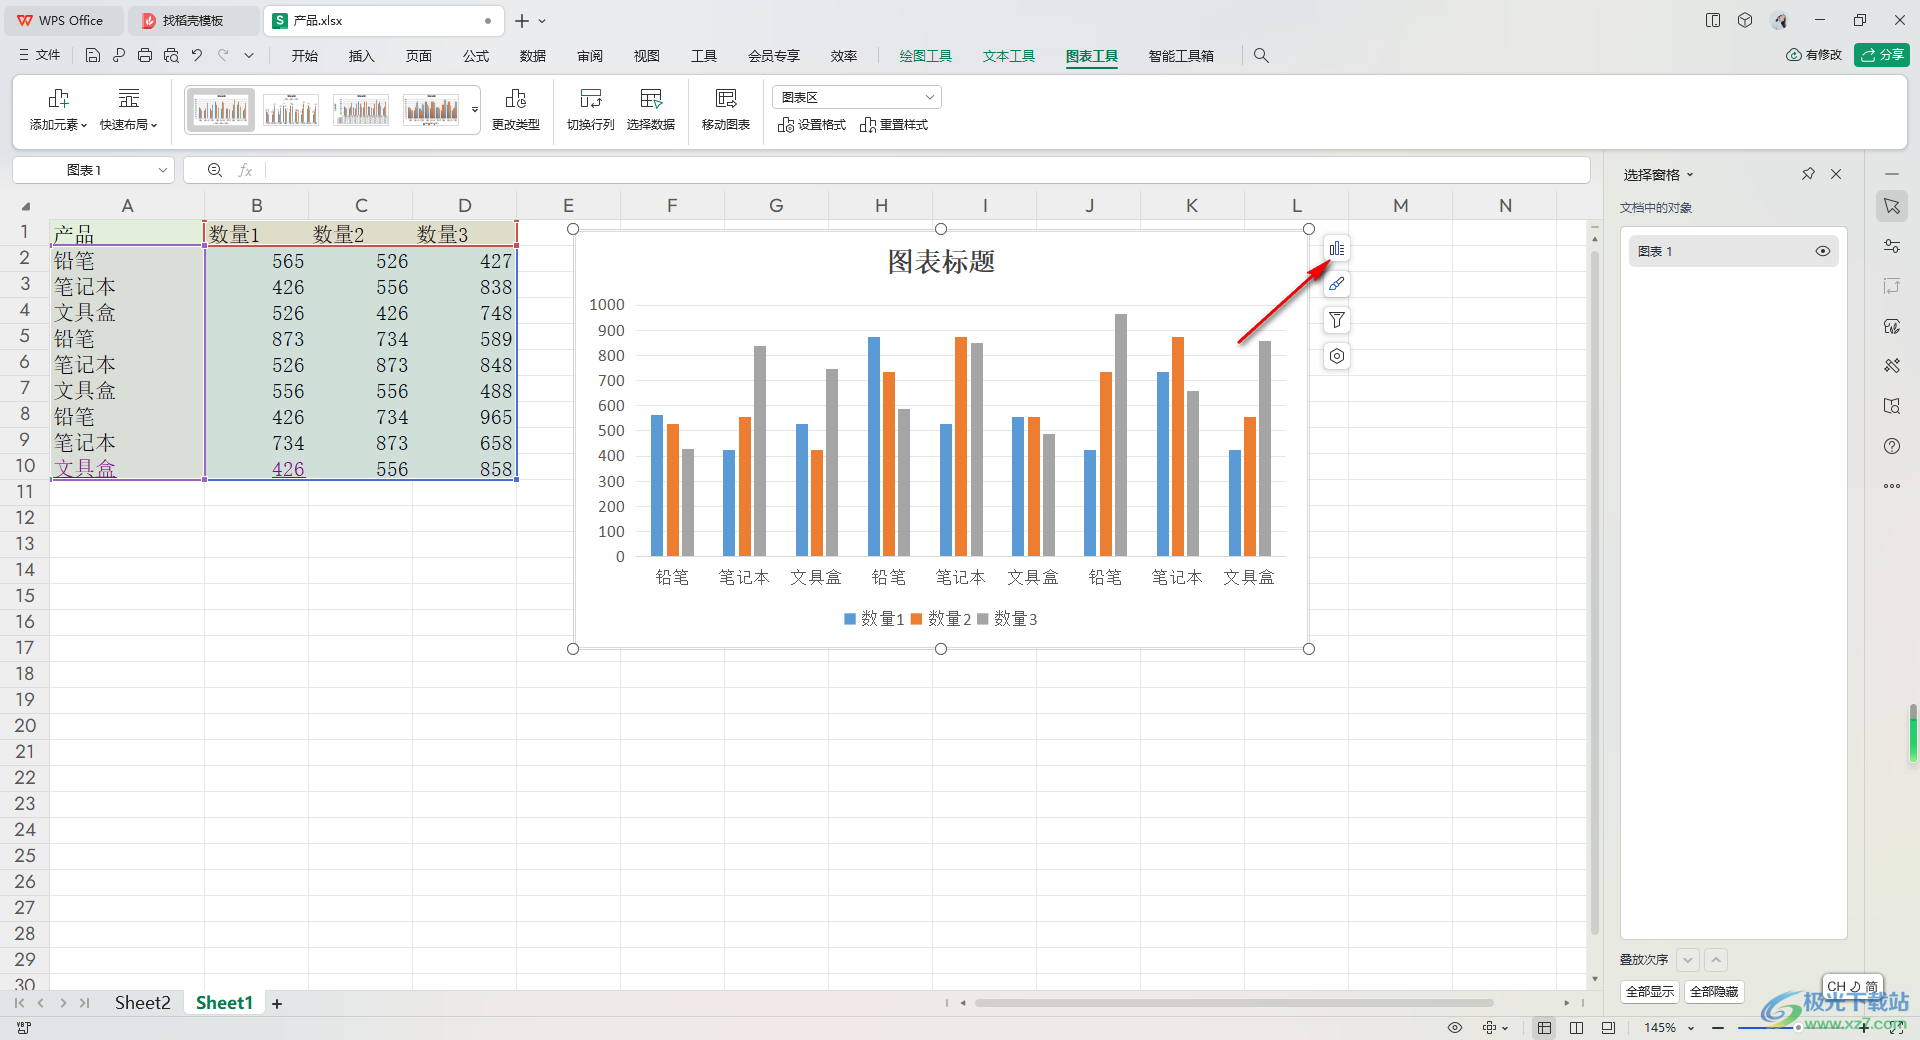This screenshot has height=1040, width=1920.
Task: Open the chart filter funnel button
Action: 1337,320
